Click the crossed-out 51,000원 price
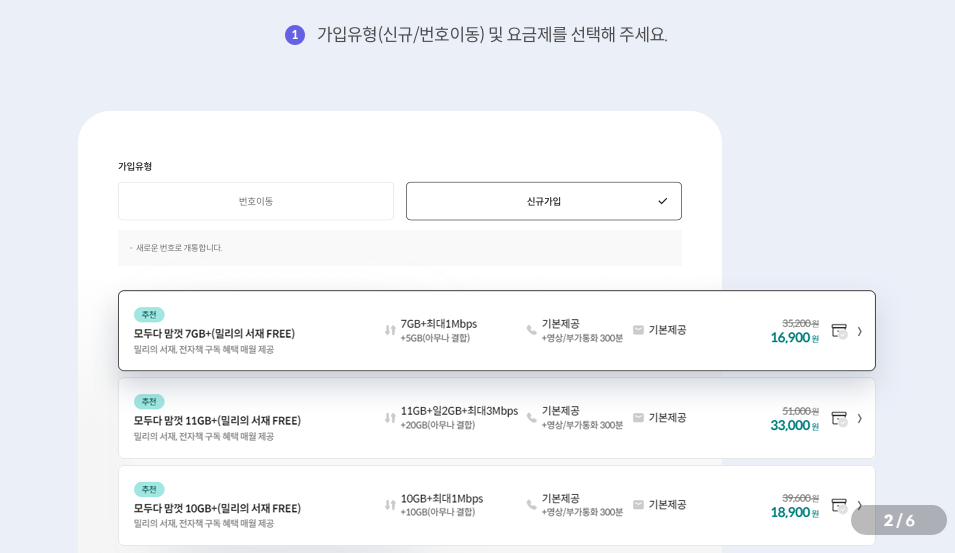 coord(800,411)
